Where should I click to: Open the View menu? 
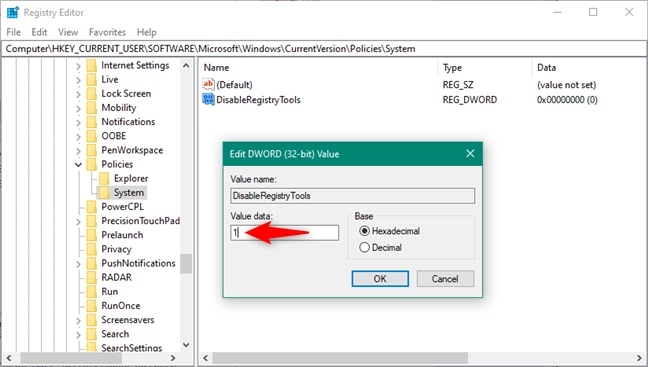point(68,32)
